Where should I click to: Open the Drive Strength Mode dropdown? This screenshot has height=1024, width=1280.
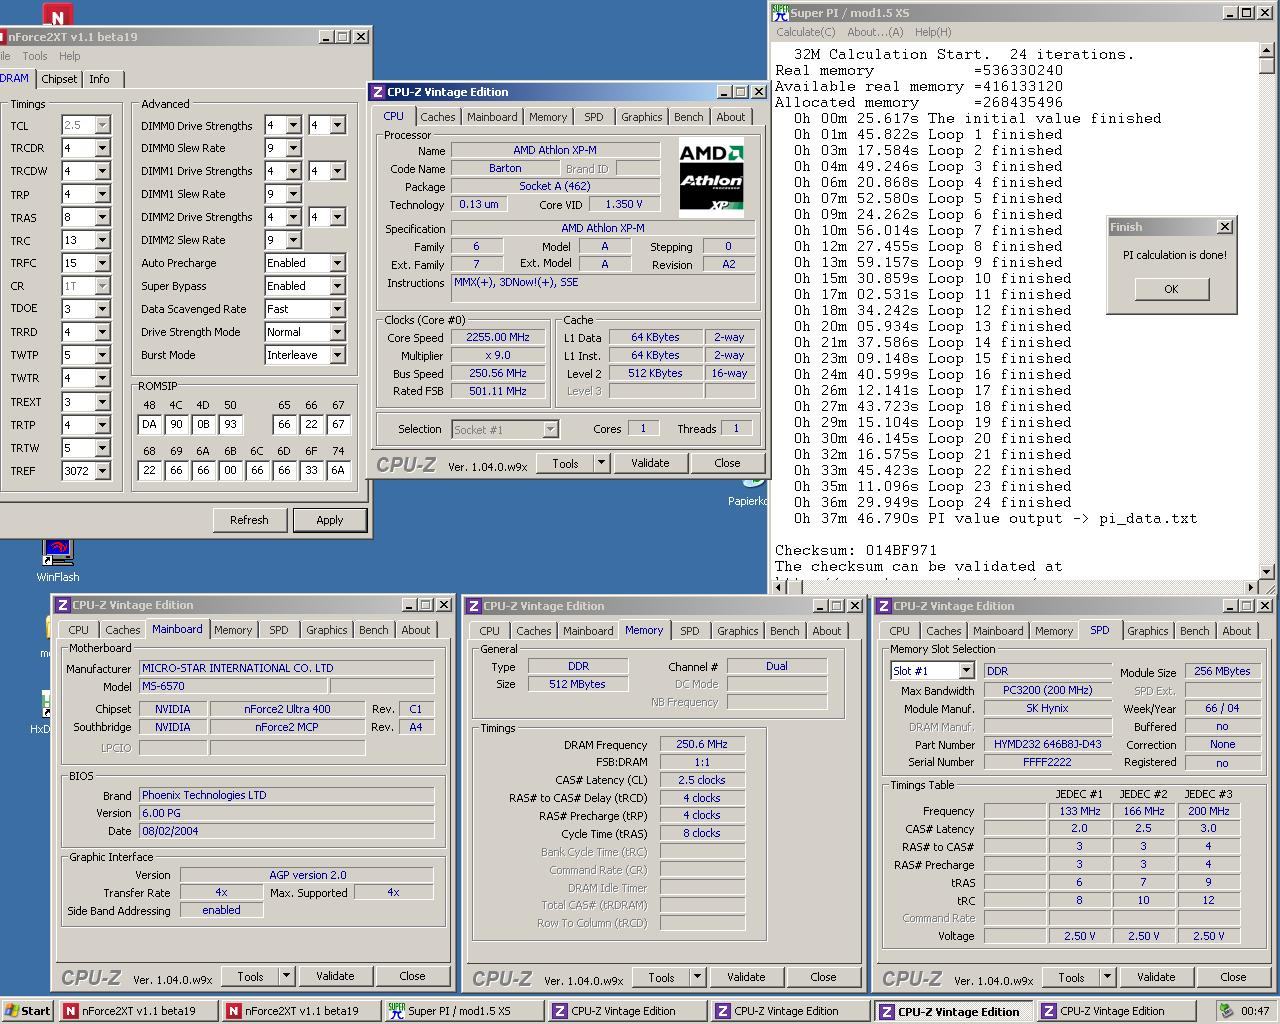click(337, 332)
